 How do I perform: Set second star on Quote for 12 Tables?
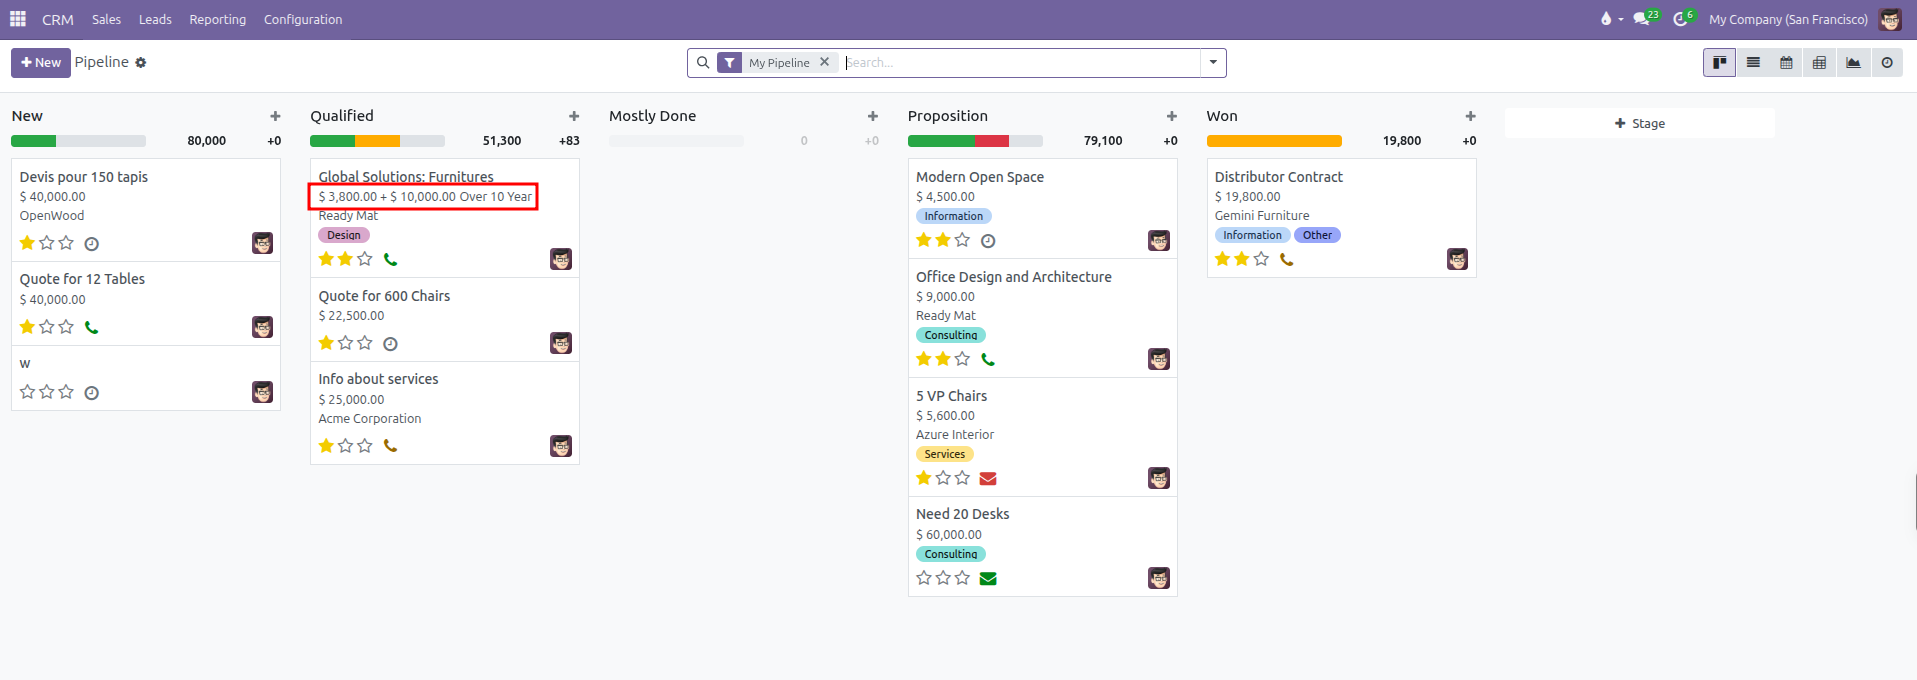pos(47,327)
